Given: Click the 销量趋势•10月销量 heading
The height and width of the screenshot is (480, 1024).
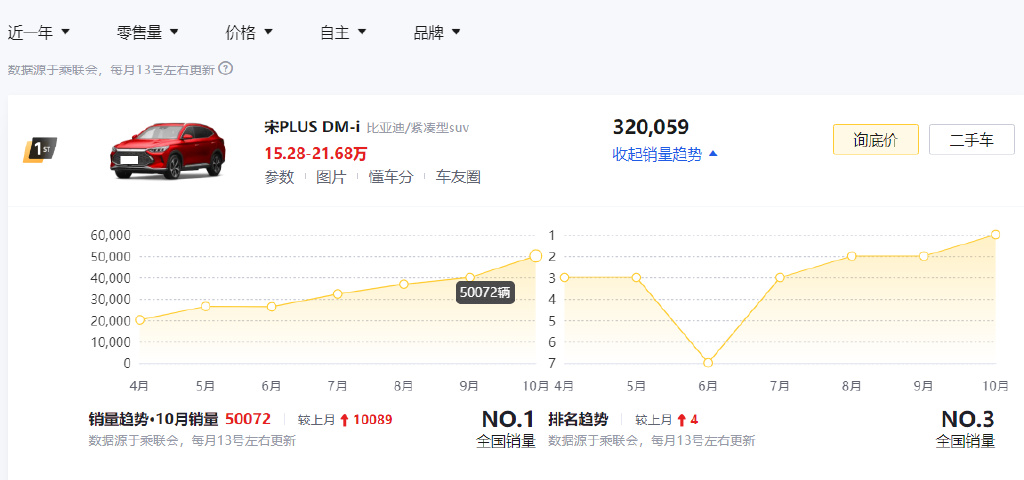Looking at the screenshot, I should (x=153, y=419).
